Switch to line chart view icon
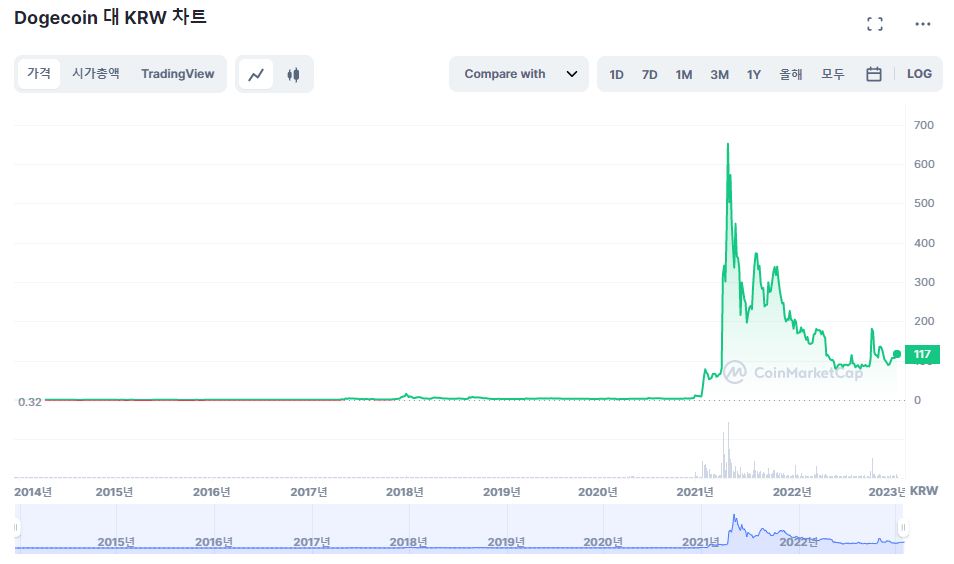Screen dimensions: 954x564 point(256,74)
